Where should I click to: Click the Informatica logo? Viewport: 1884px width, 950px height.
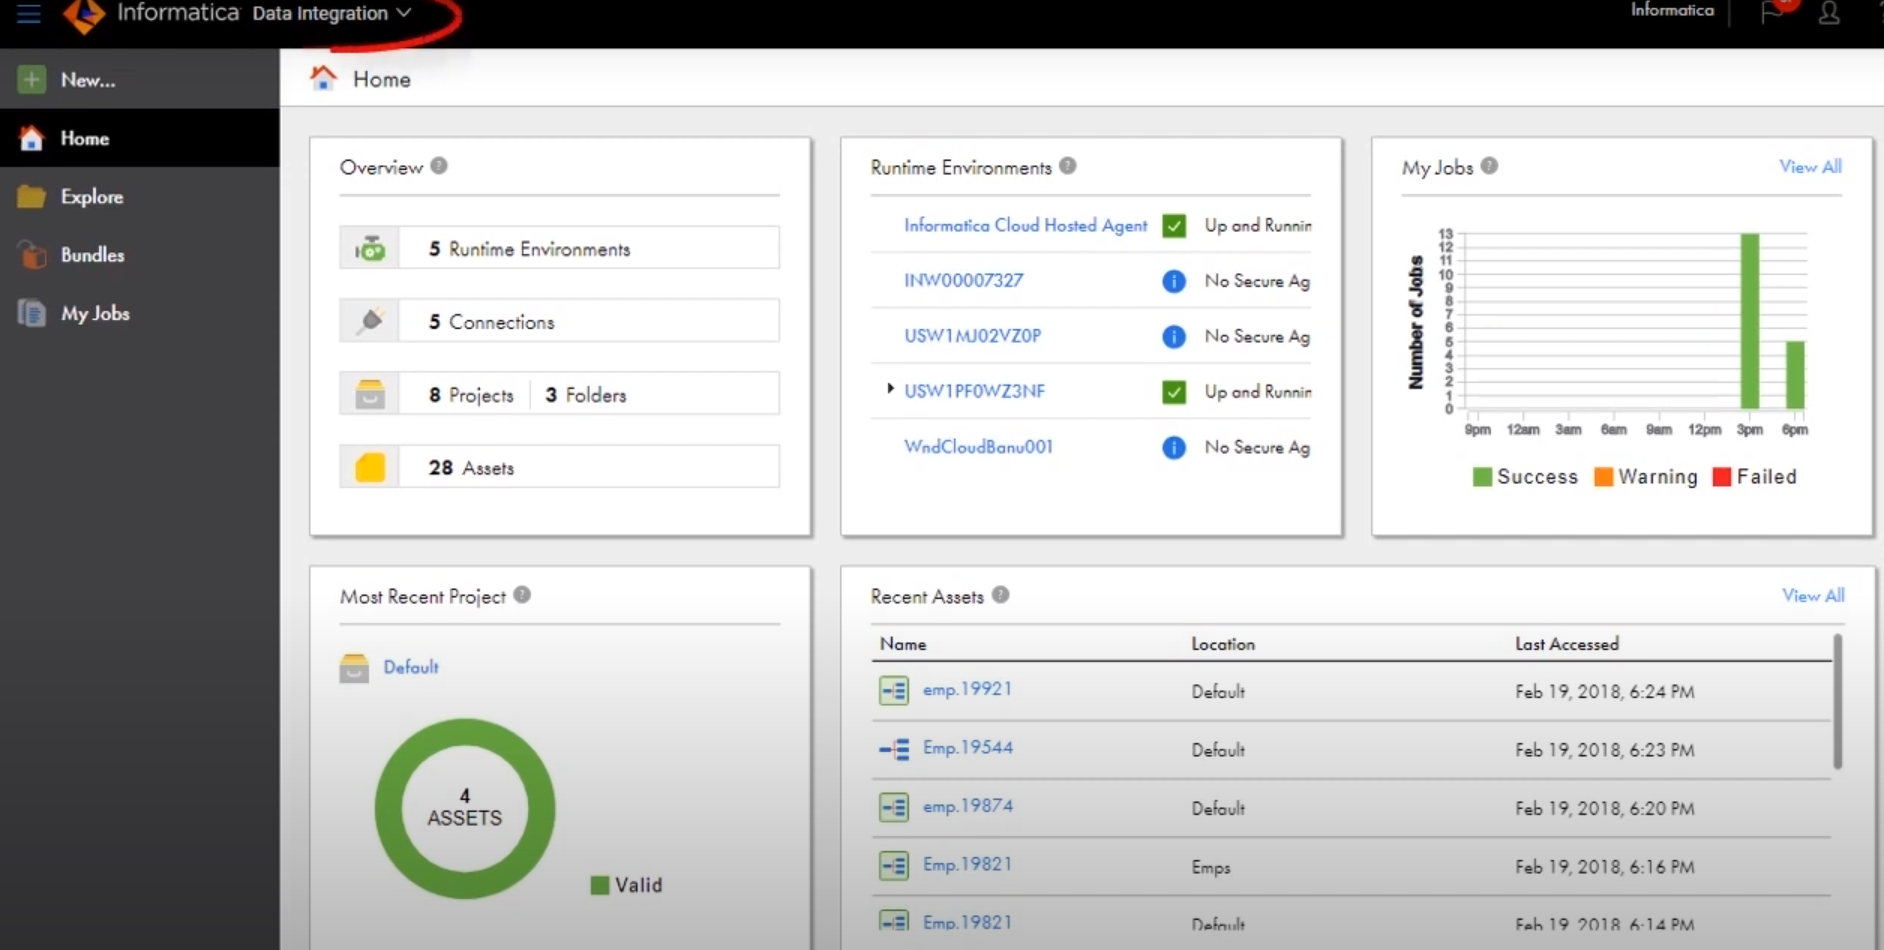click(x=85, y=18)
